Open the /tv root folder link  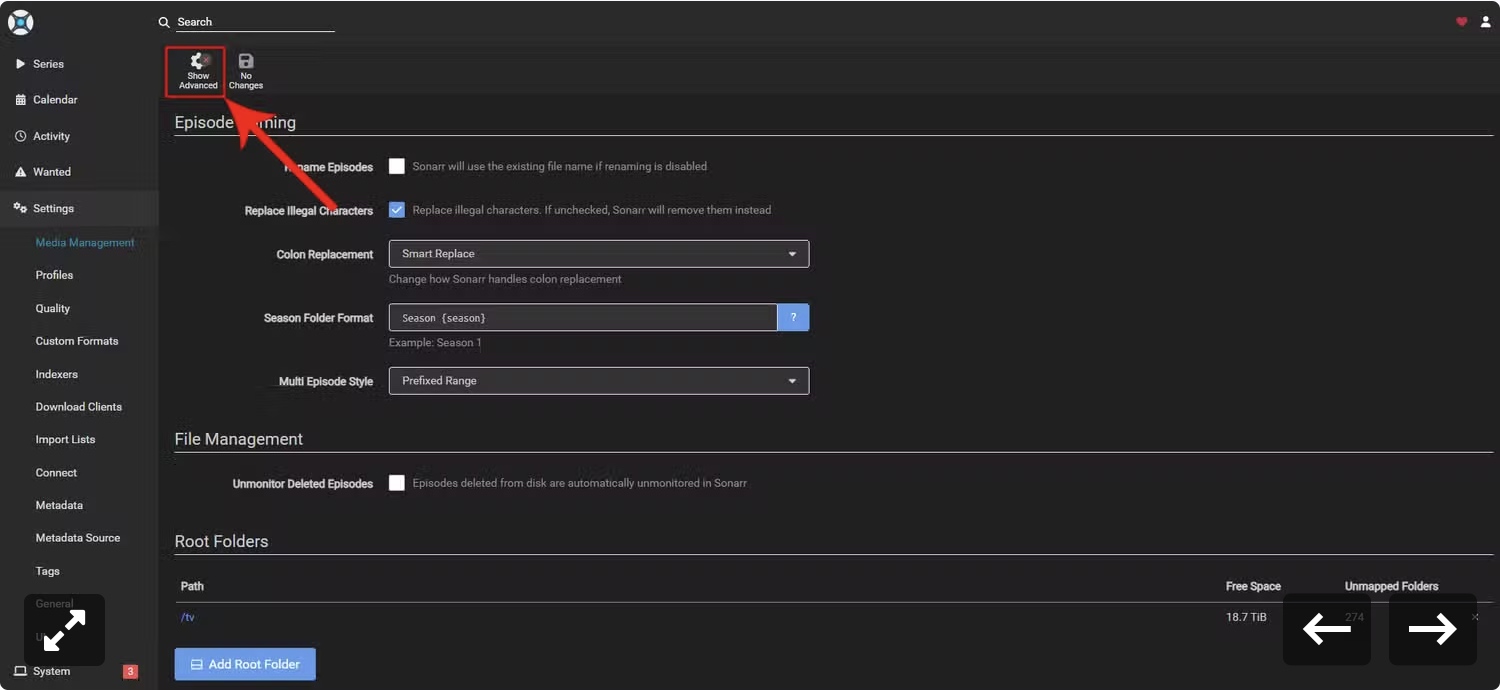[188, 617]
